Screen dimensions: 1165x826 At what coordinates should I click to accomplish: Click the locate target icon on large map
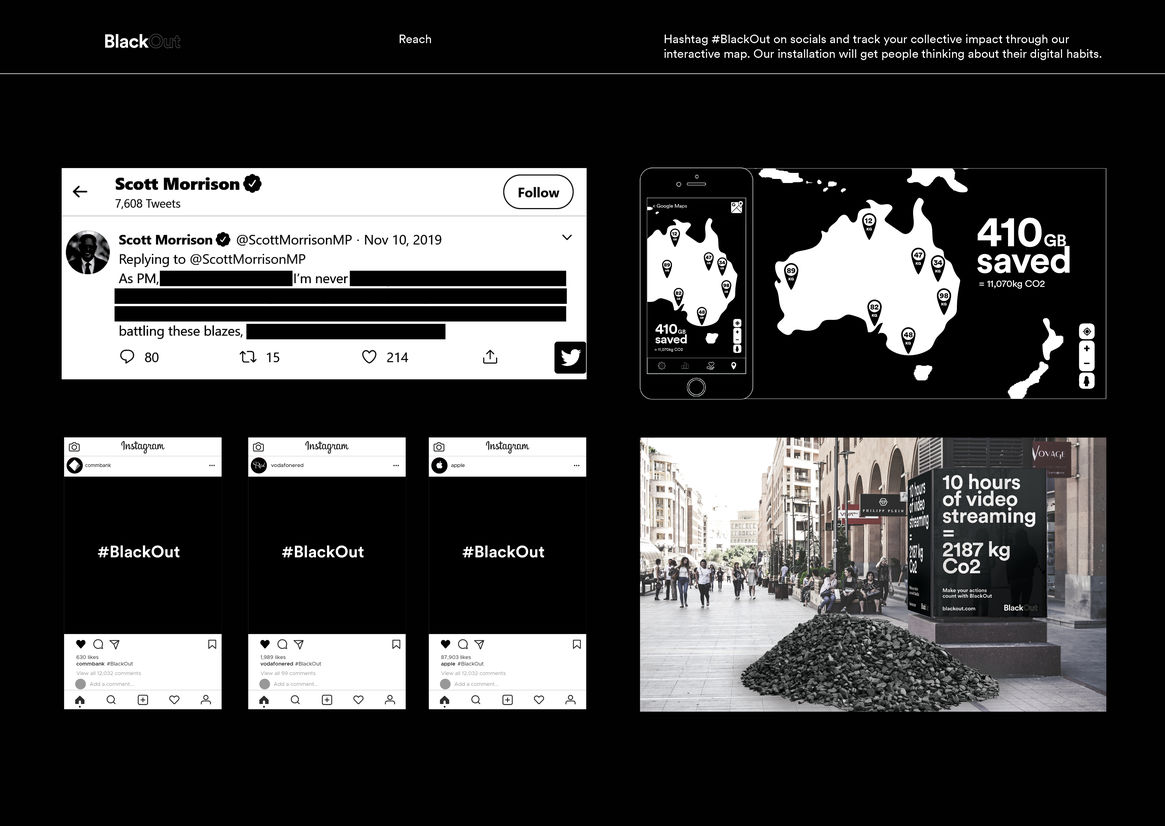tap(1087, 331)
